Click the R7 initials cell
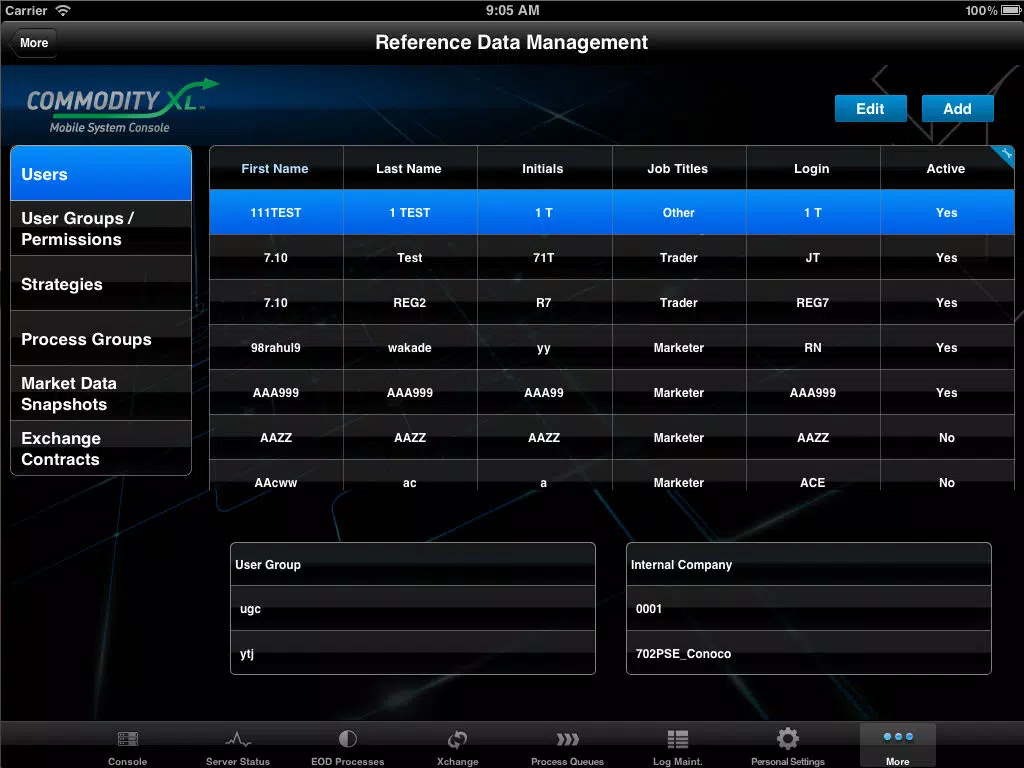Viewport: 1024px width, 768px height. coord(544,302)
